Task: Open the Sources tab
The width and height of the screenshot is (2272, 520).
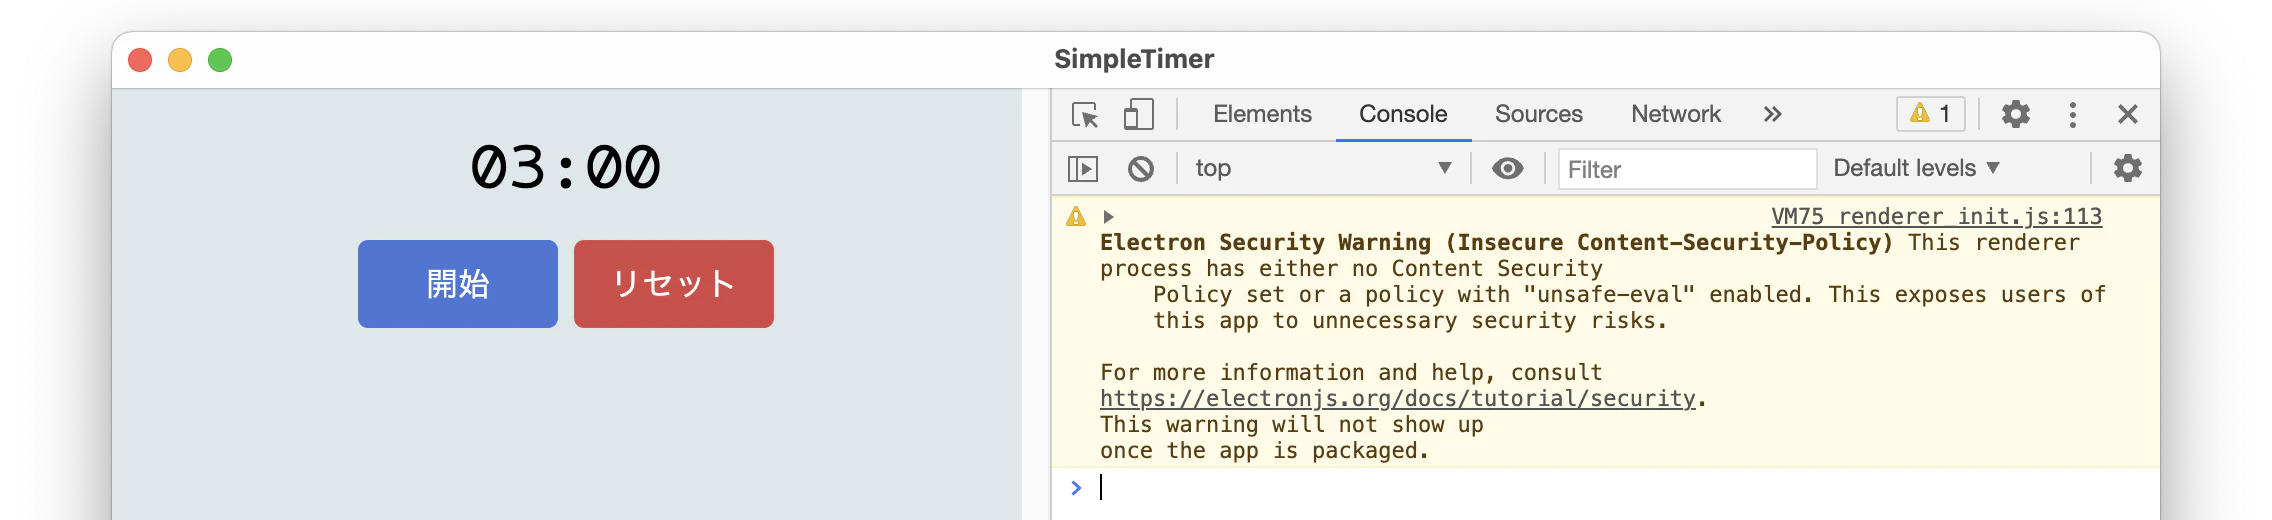Action: coord(1538,114)
